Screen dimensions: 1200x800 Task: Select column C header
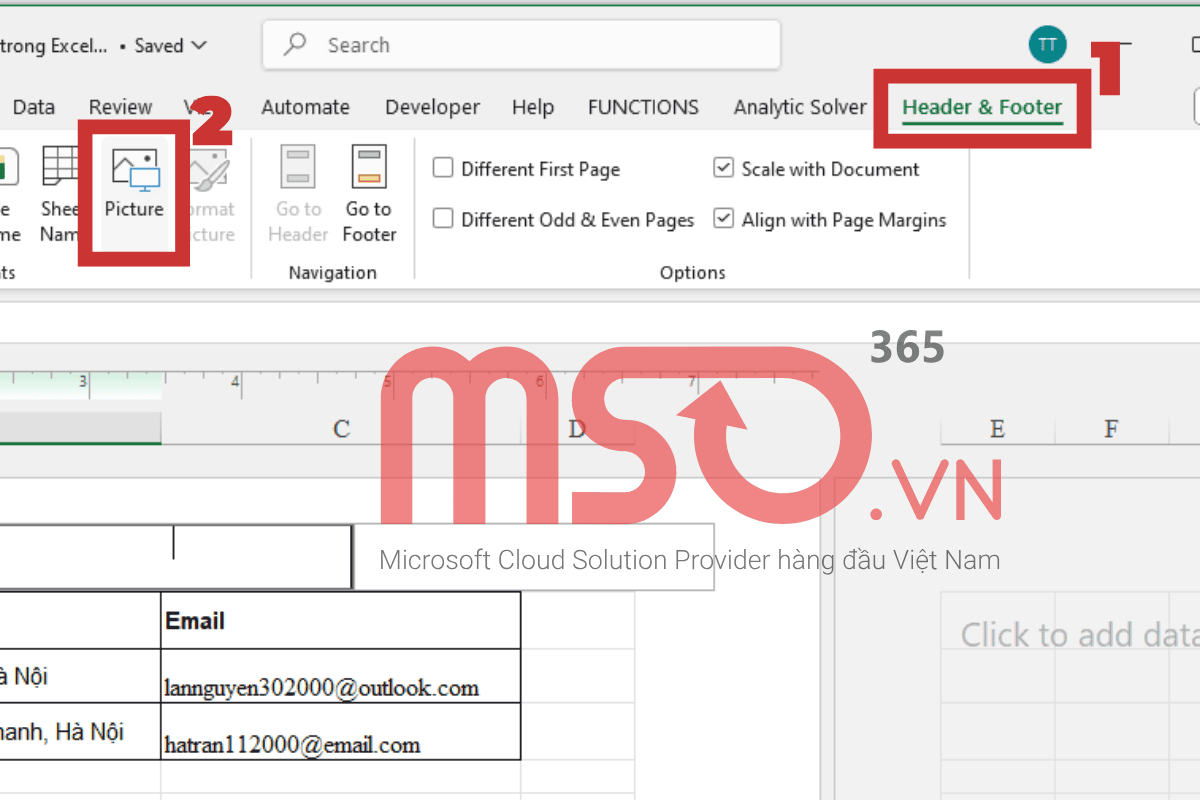(x=341, y=429)
